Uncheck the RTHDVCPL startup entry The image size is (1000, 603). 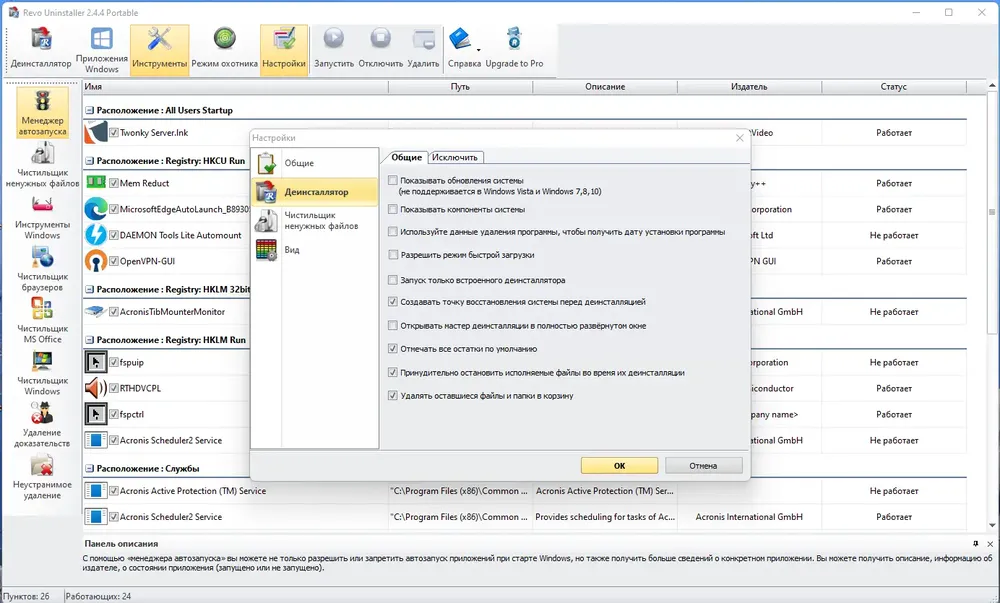(x=114, y=388)
